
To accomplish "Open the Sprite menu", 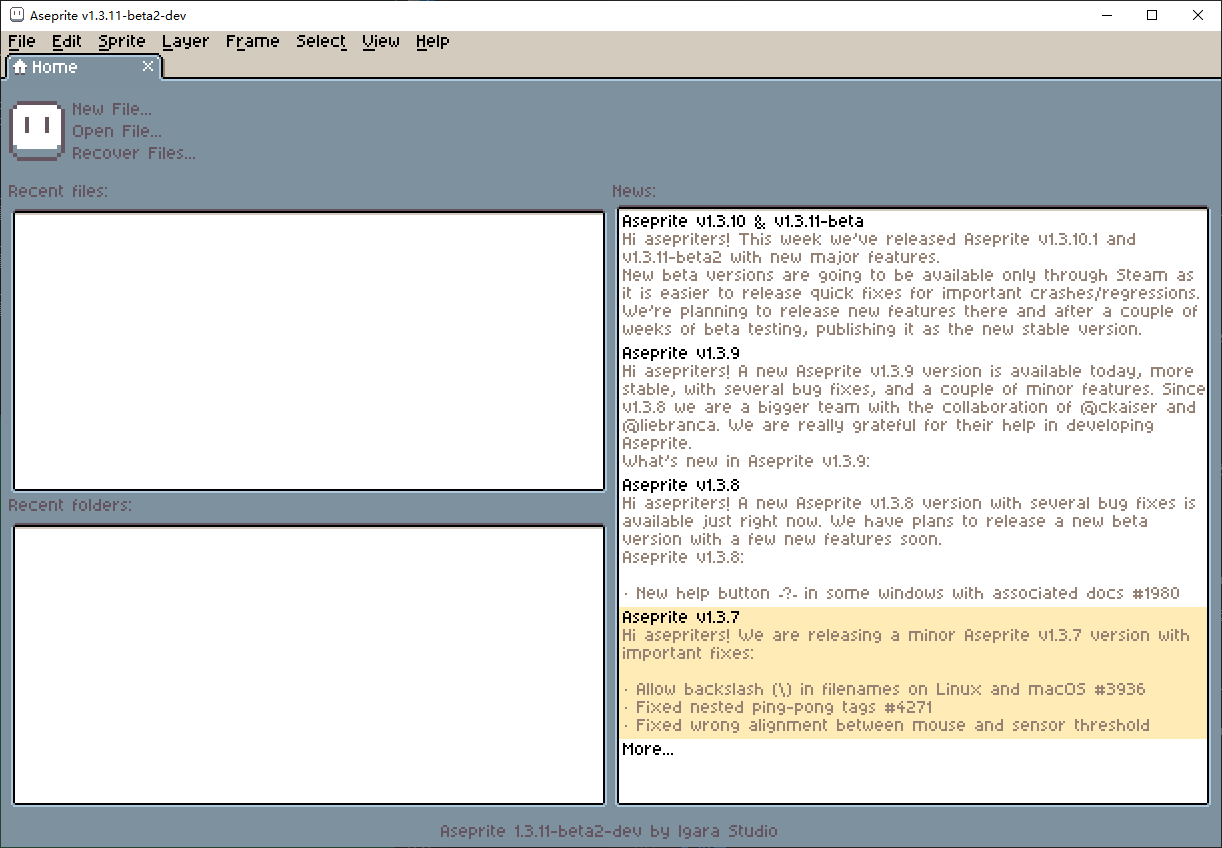I will tap(122, 41).
